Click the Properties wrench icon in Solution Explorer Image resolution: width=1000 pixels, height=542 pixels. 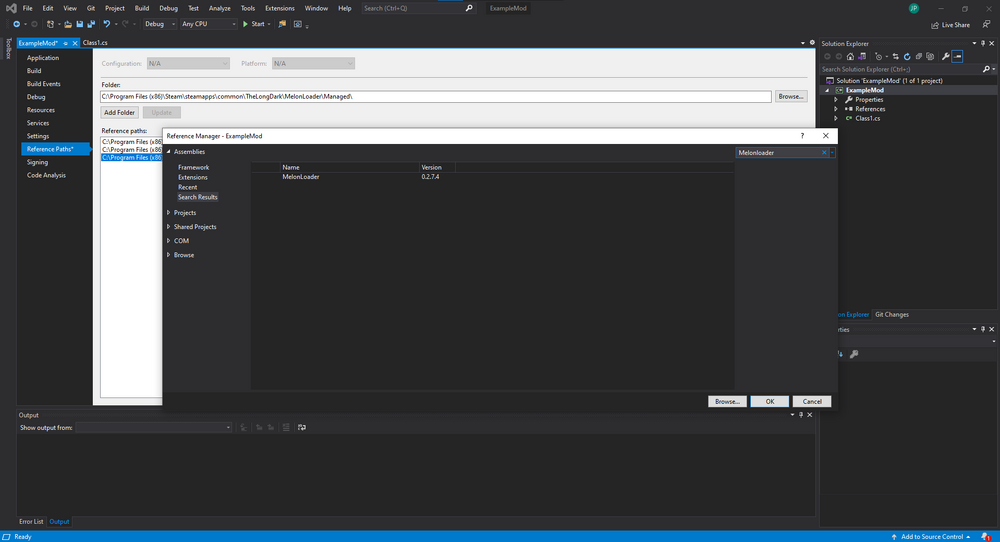(x=945, y=56)
